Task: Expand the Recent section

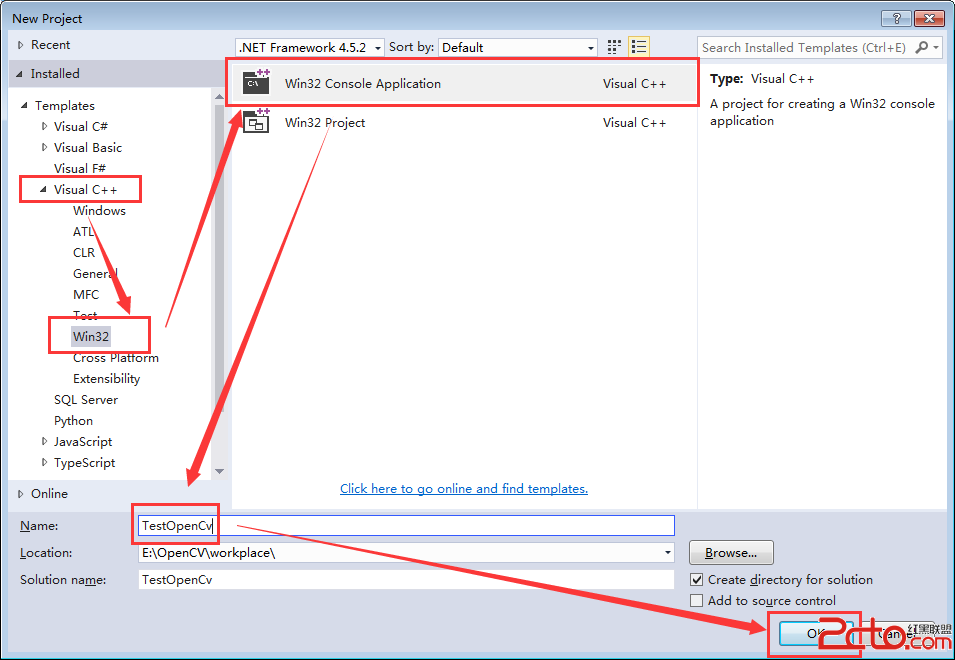Action: pos(21,45)
